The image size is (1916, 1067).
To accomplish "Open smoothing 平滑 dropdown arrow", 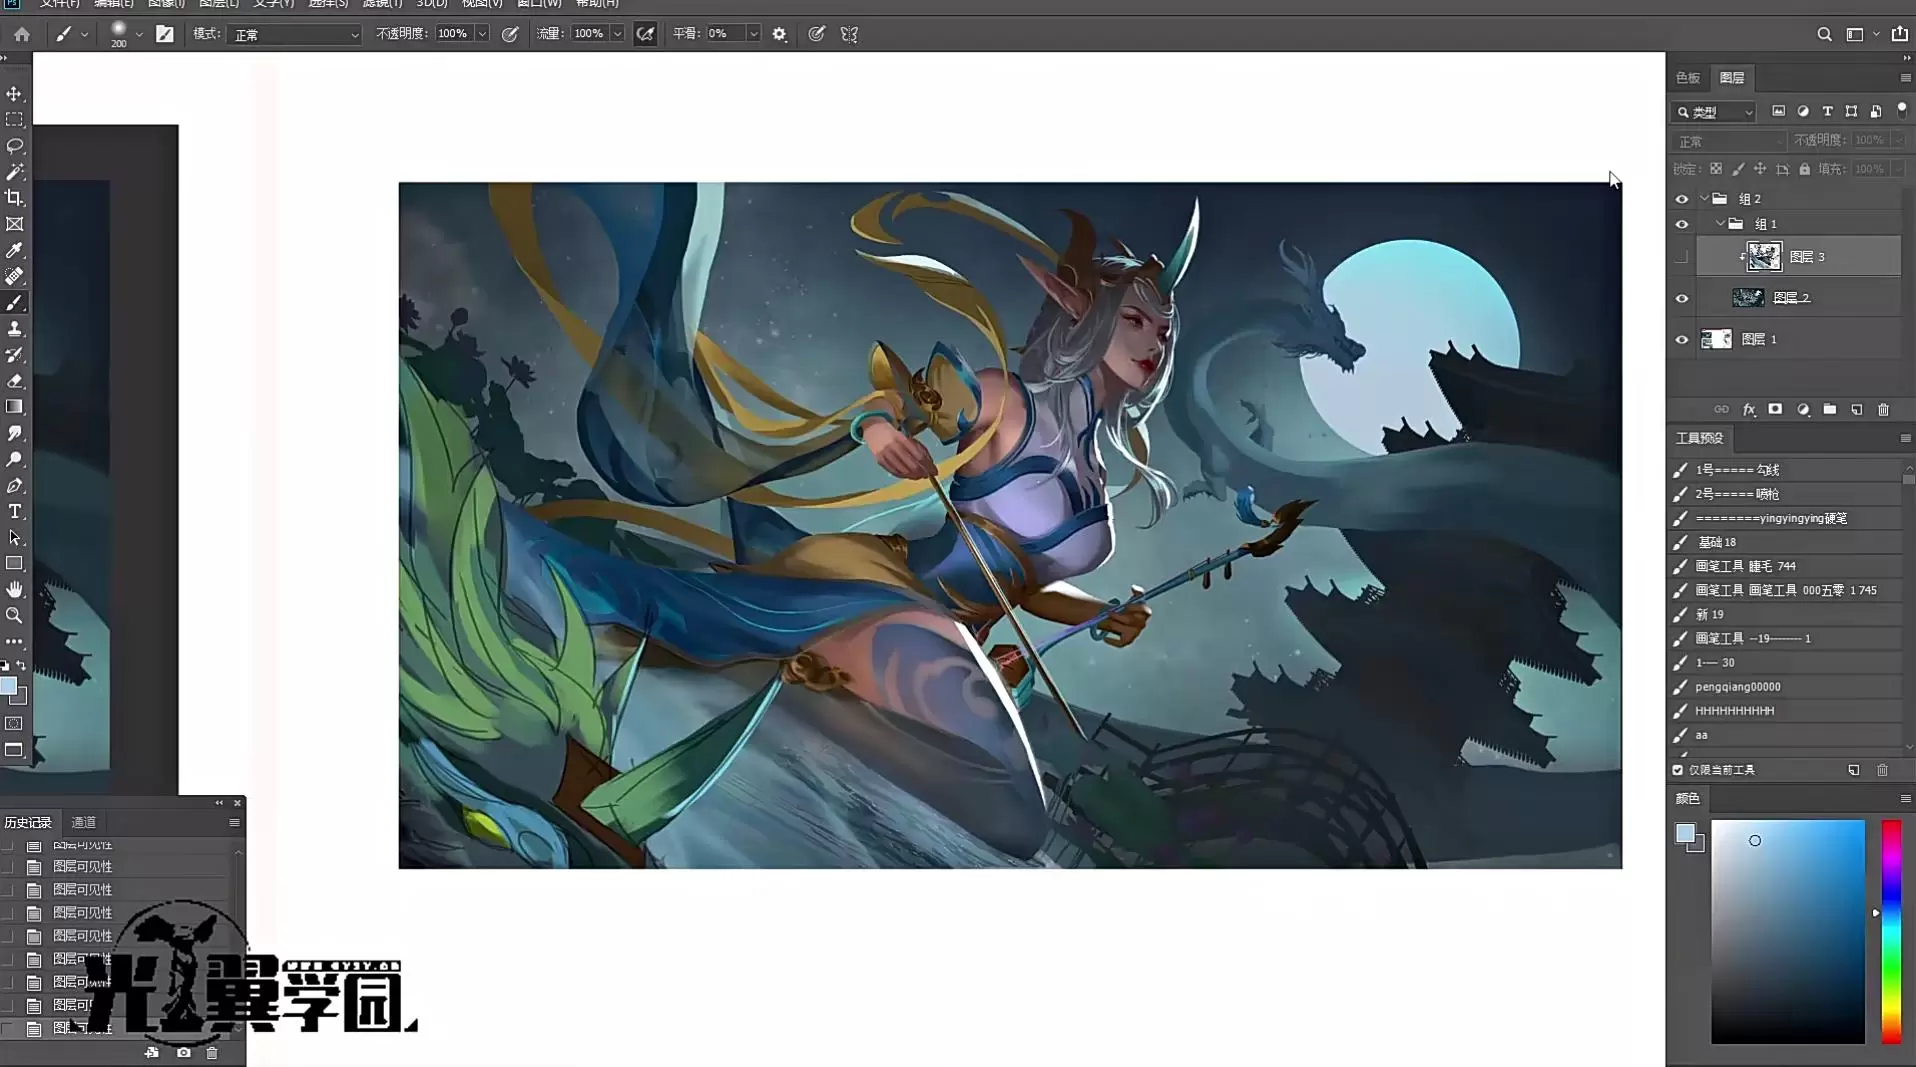I will click(x=753, y=34).
